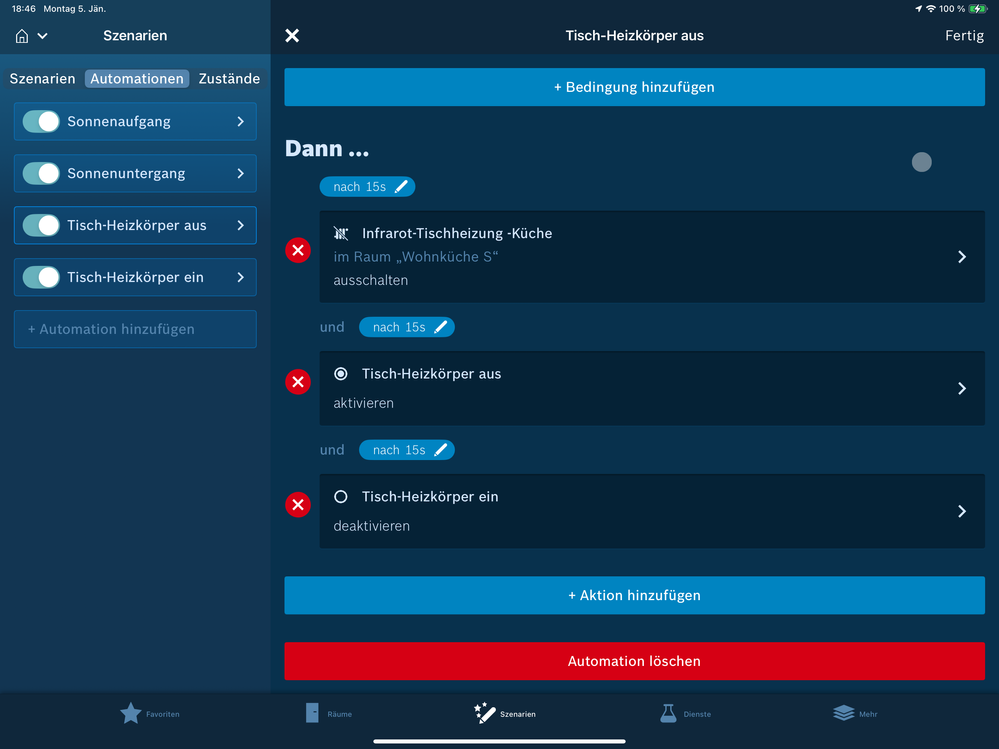This screenshot has width=999, height=749.
Task: Switch to the Zustände tab
Action: pos(229,79)
